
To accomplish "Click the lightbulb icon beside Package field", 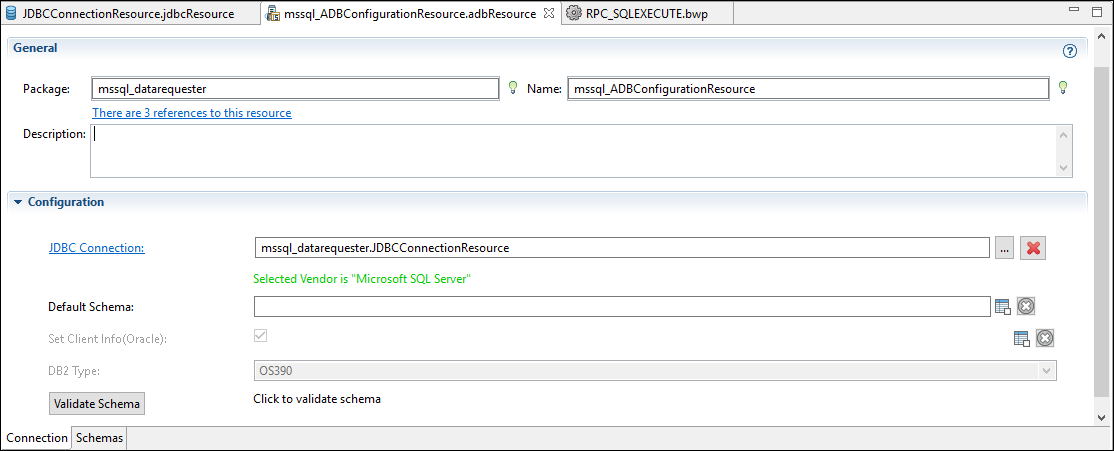I will tap(513, 88).
